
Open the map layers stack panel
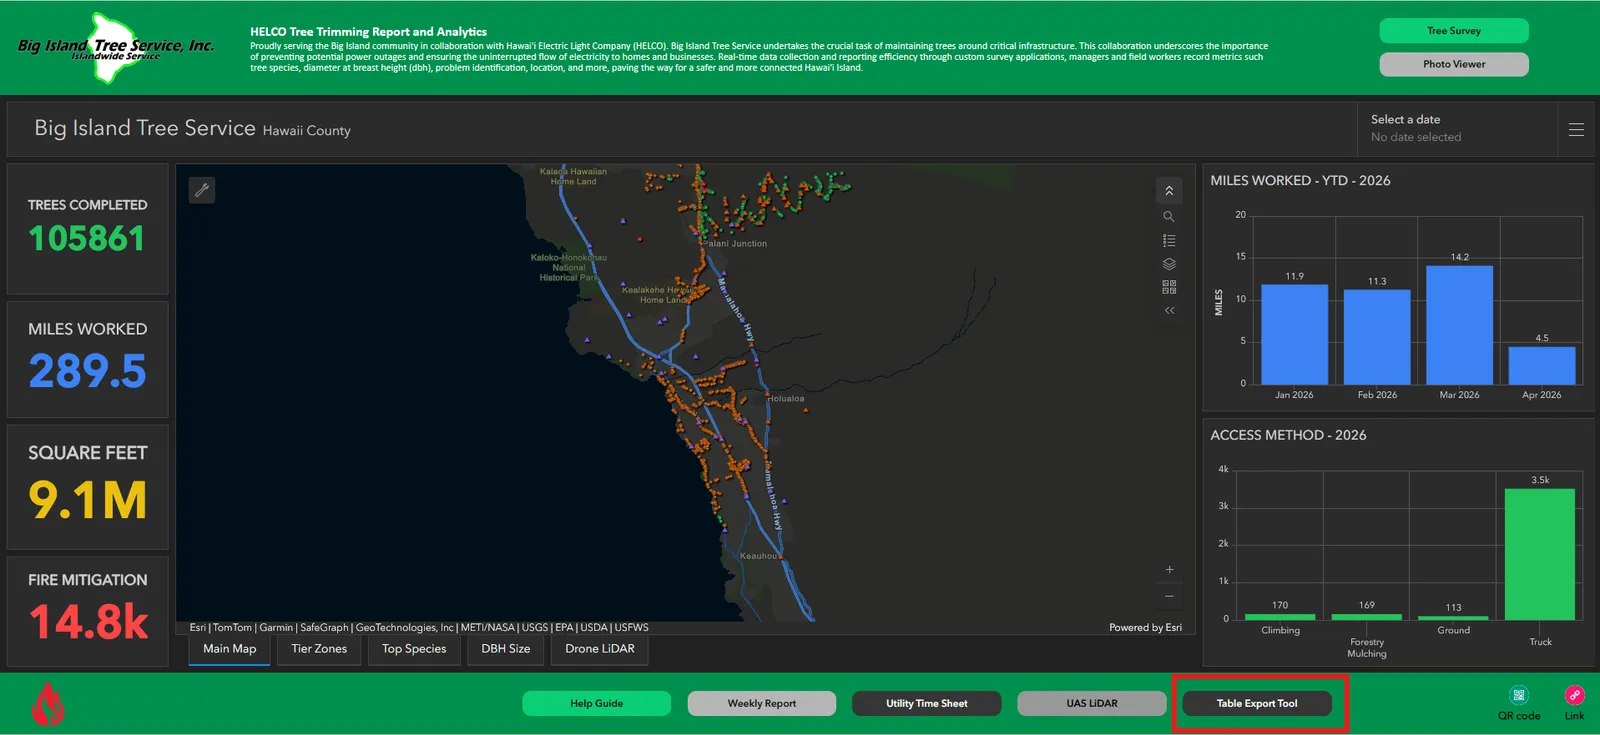tap(1169, 264)
